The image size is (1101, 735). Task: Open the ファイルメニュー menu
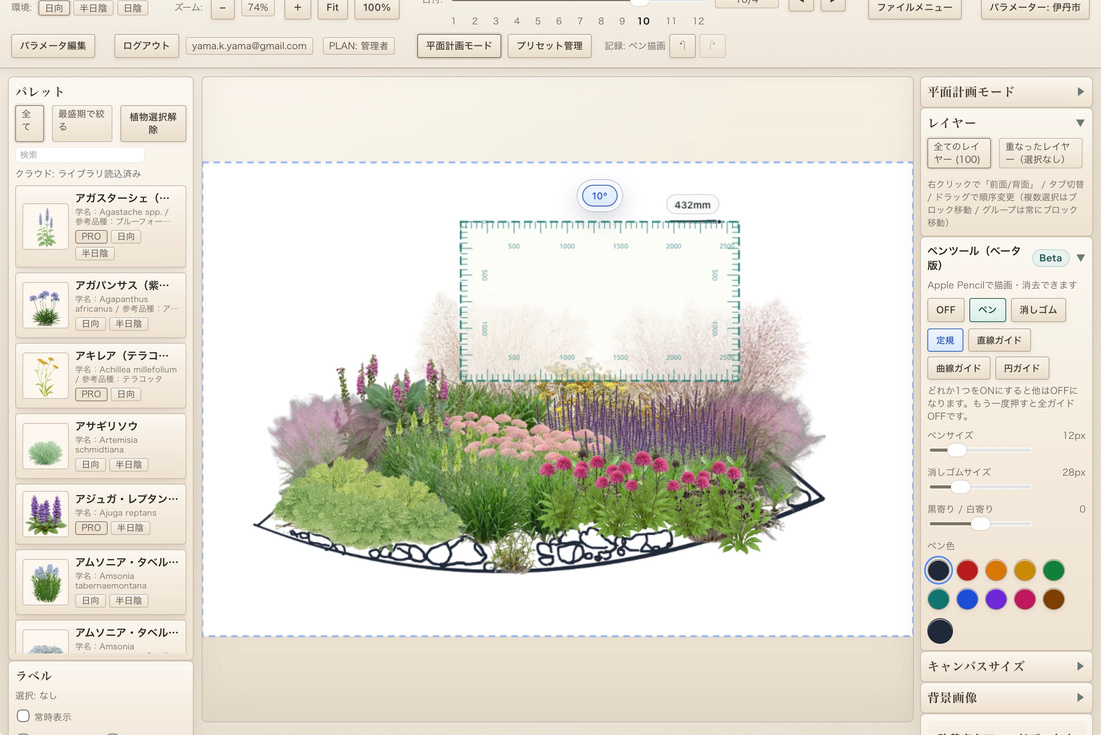pos(914,8)
